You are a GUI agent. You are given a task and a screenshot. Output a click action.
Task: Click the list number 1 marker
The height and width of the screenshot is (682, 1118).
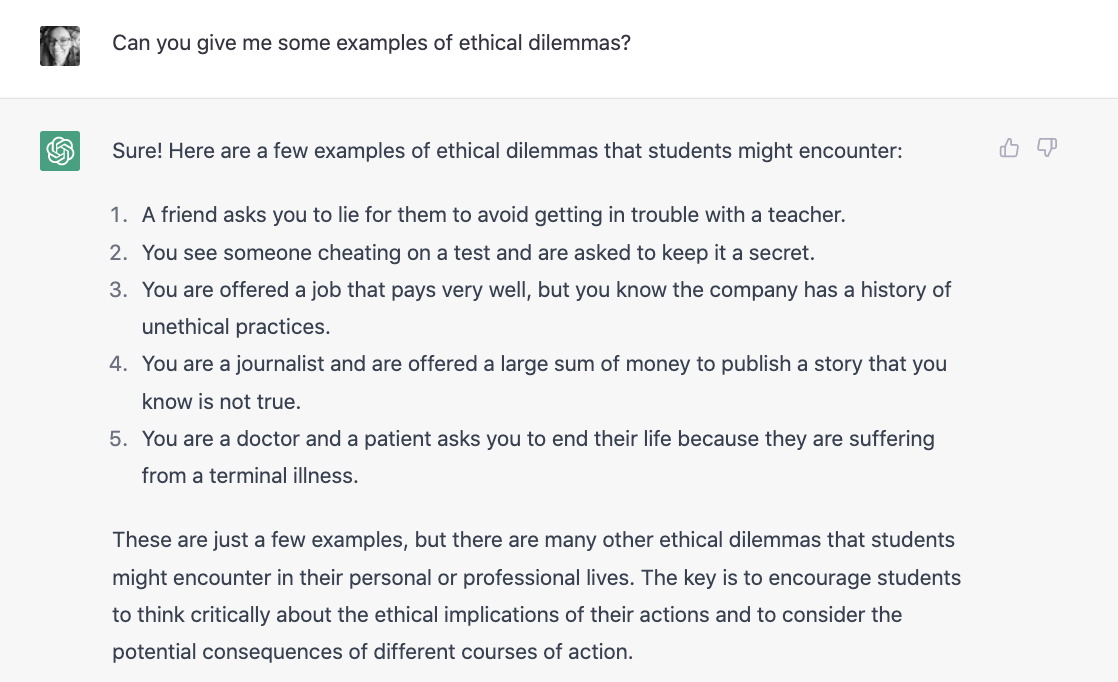pos(119,215)
